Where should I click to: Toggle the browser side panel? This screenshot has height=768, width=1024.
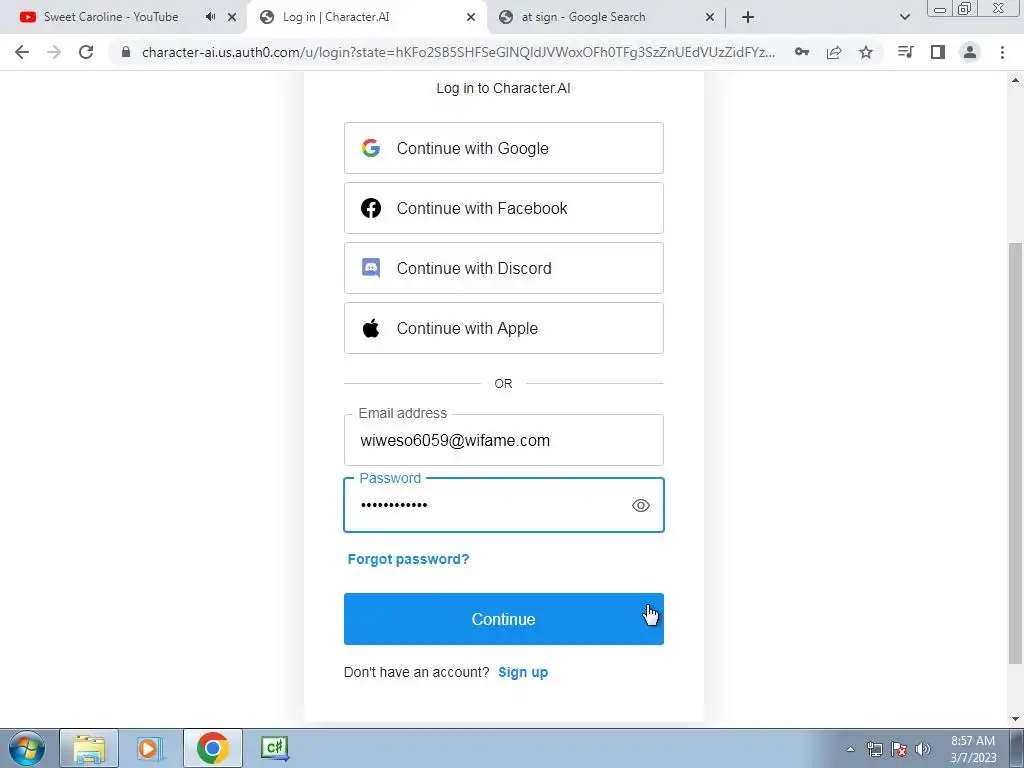click(x=938, y=52)
